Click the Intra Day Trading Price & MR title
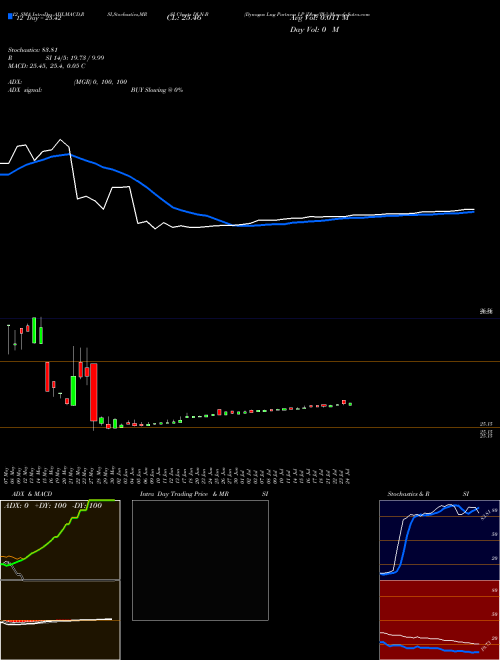 tap(184, 494)
